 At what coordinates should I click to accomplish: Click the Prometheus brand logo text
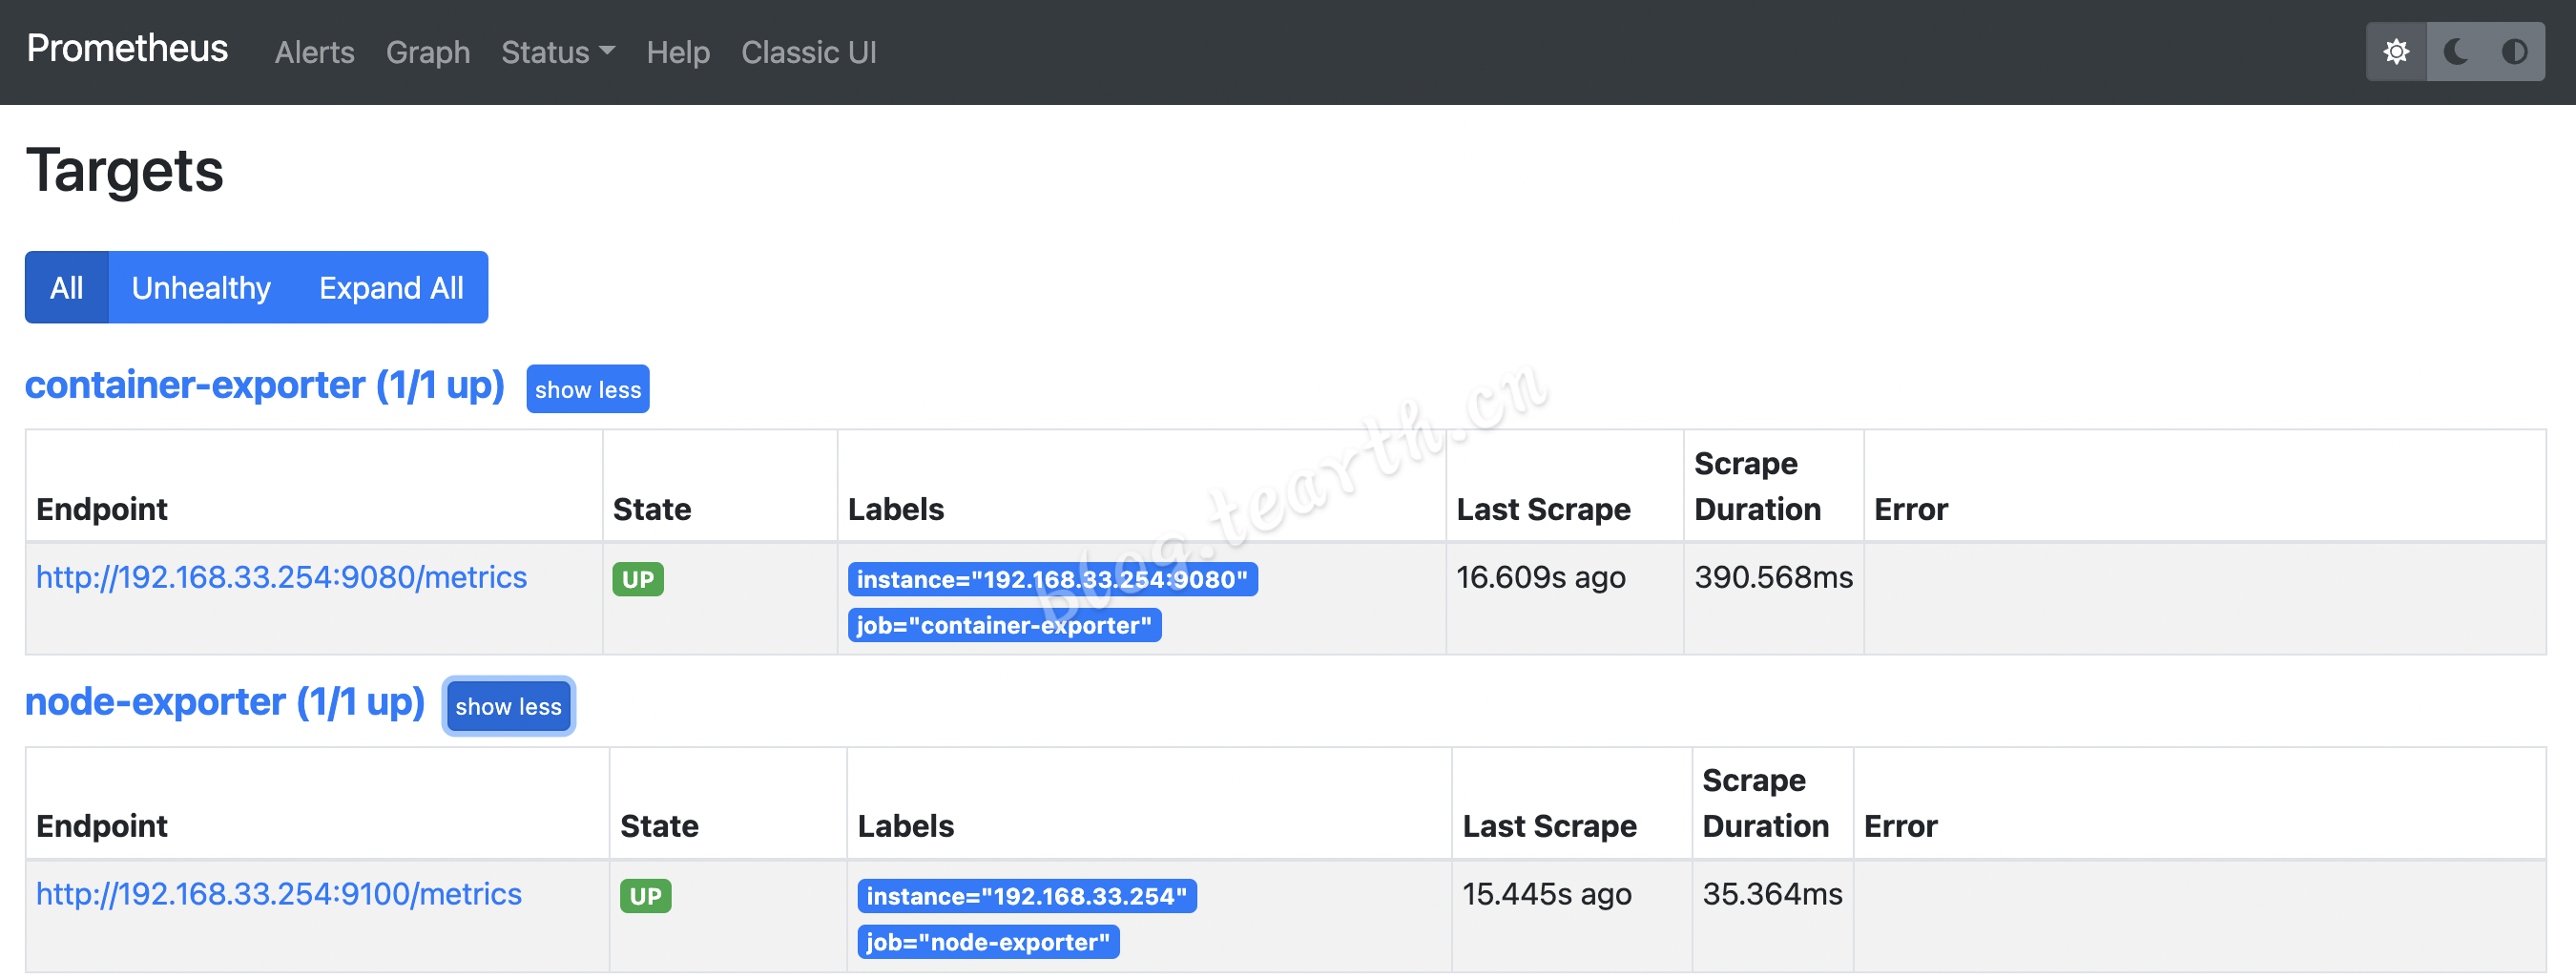pos(127,48)
